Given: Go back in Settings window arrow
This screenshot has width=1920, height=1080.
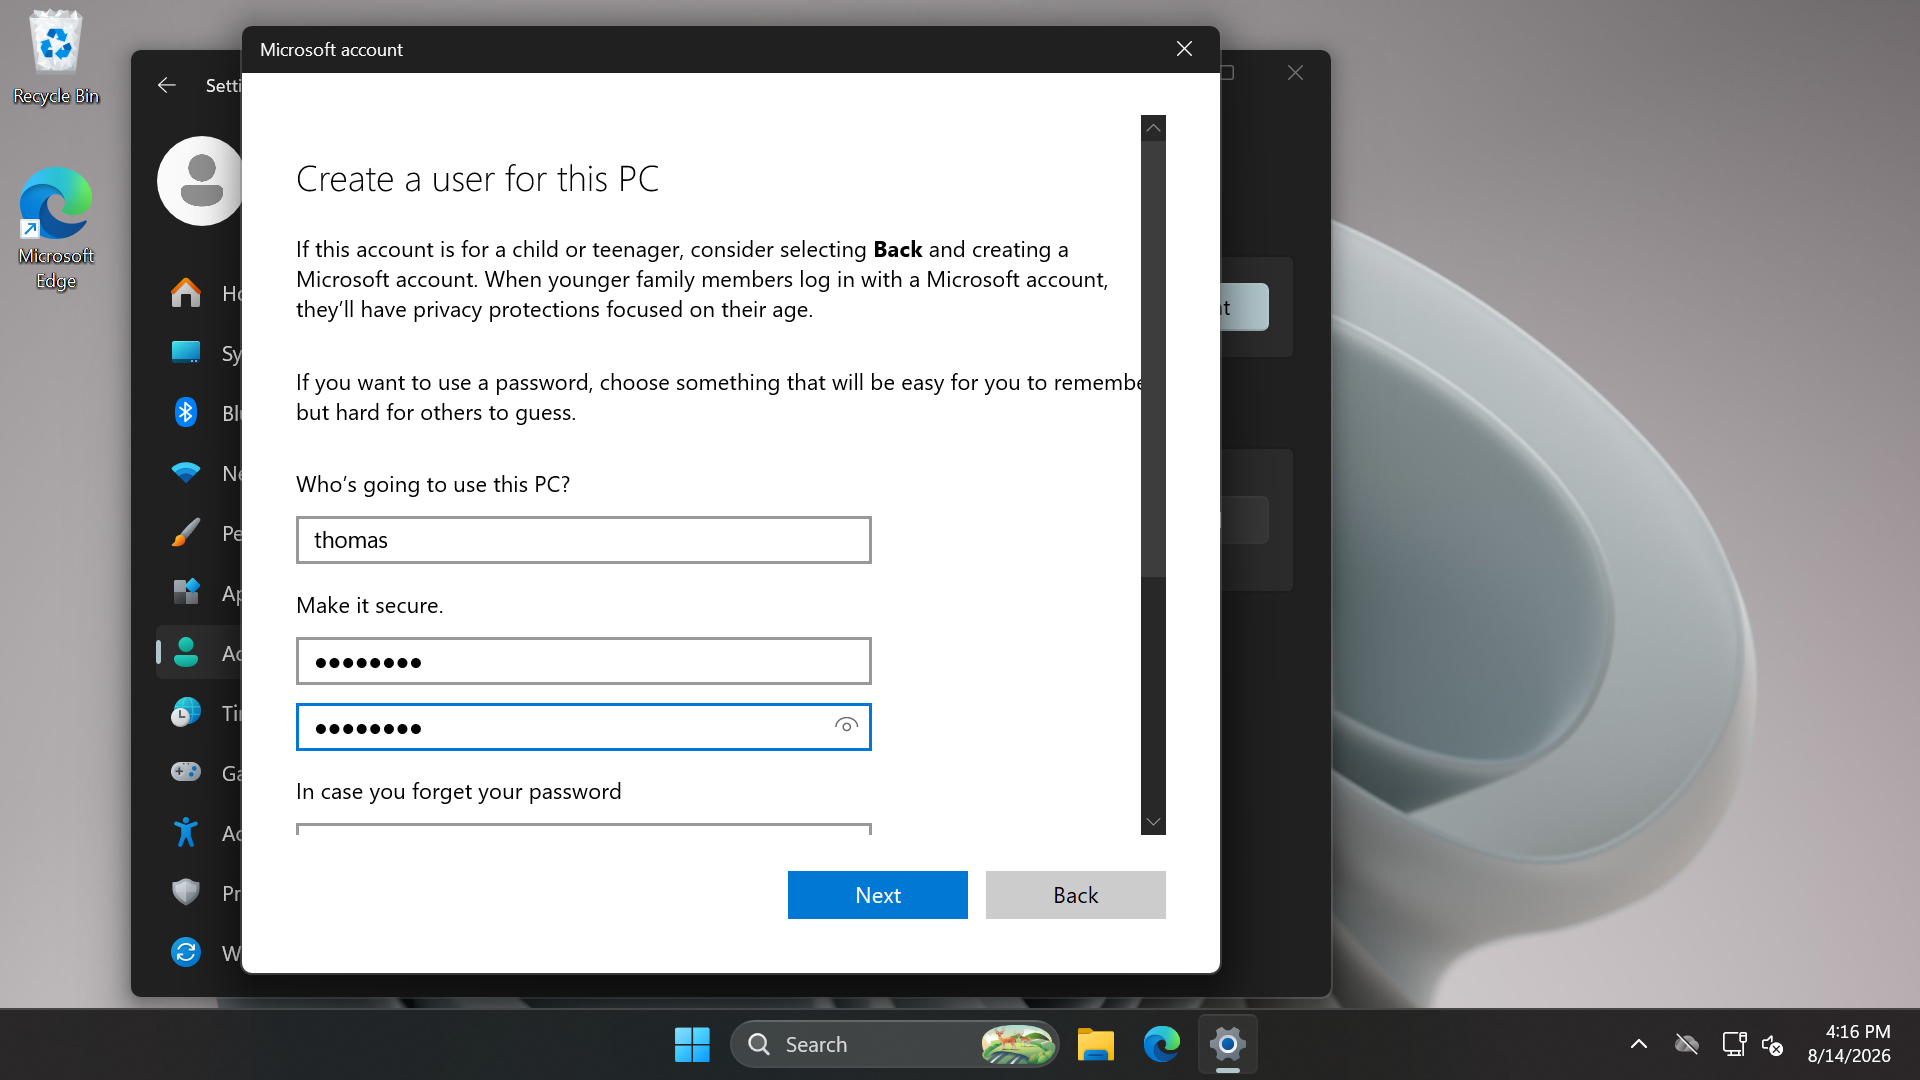Looking at the screenshot, I should click(166, 86).
